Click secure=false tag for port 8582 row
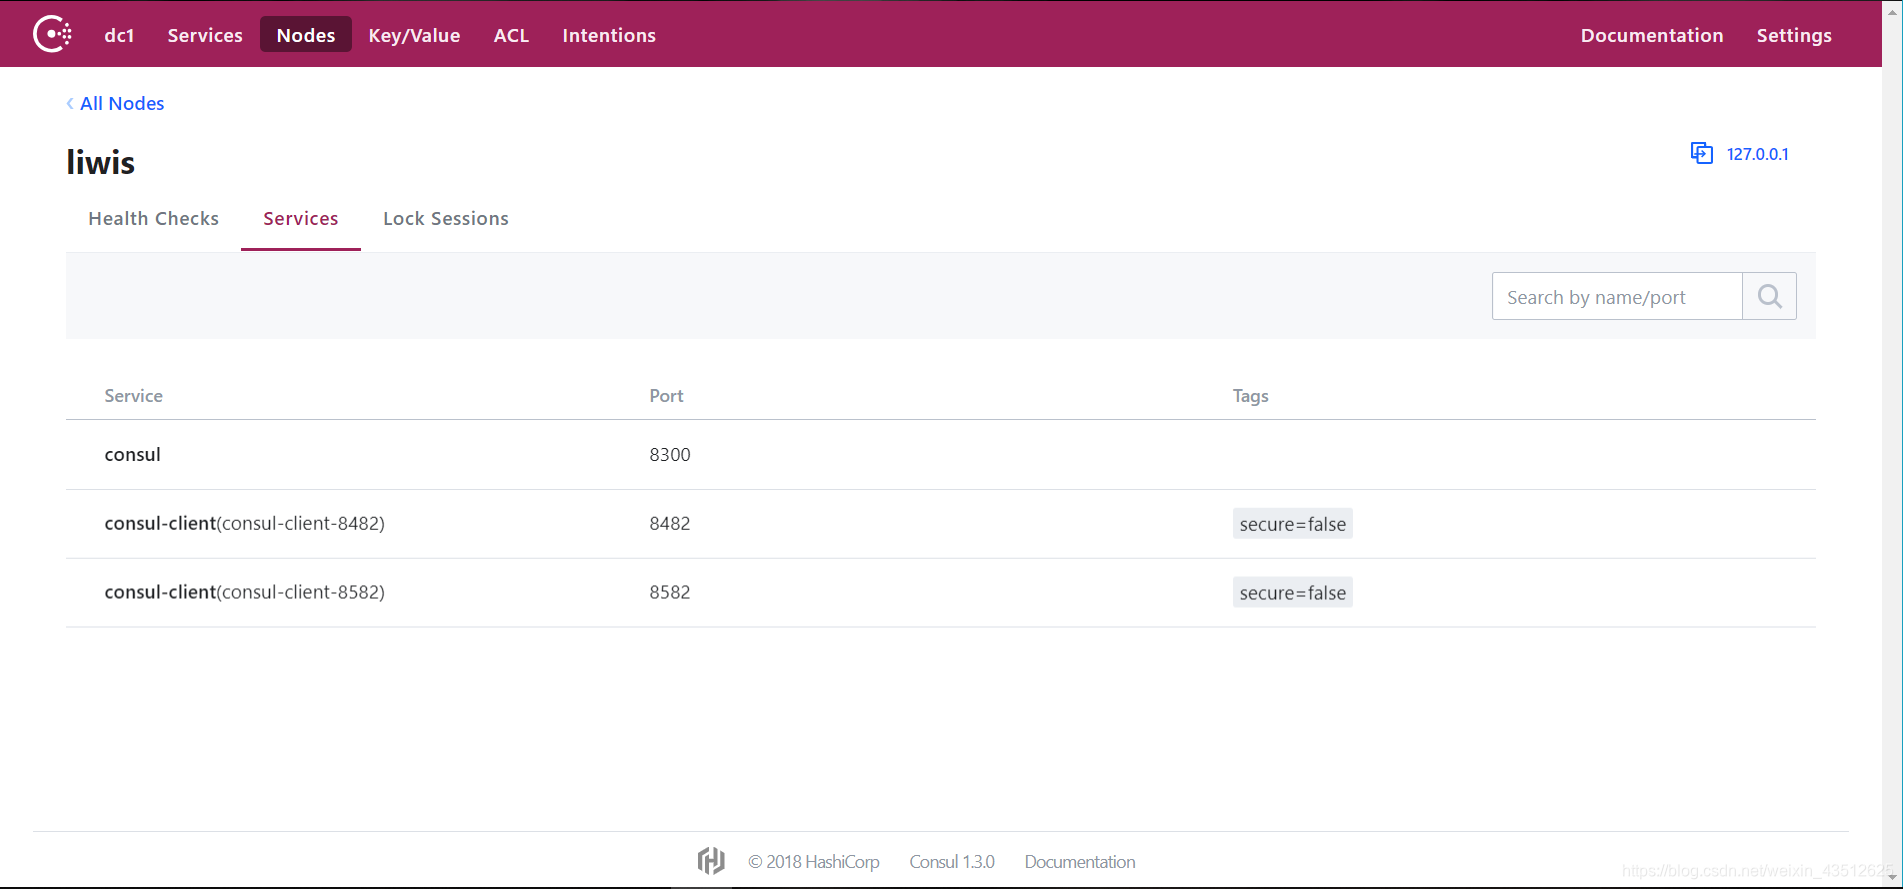Viewport: 1903px width, 889px height. (1292, 593)
